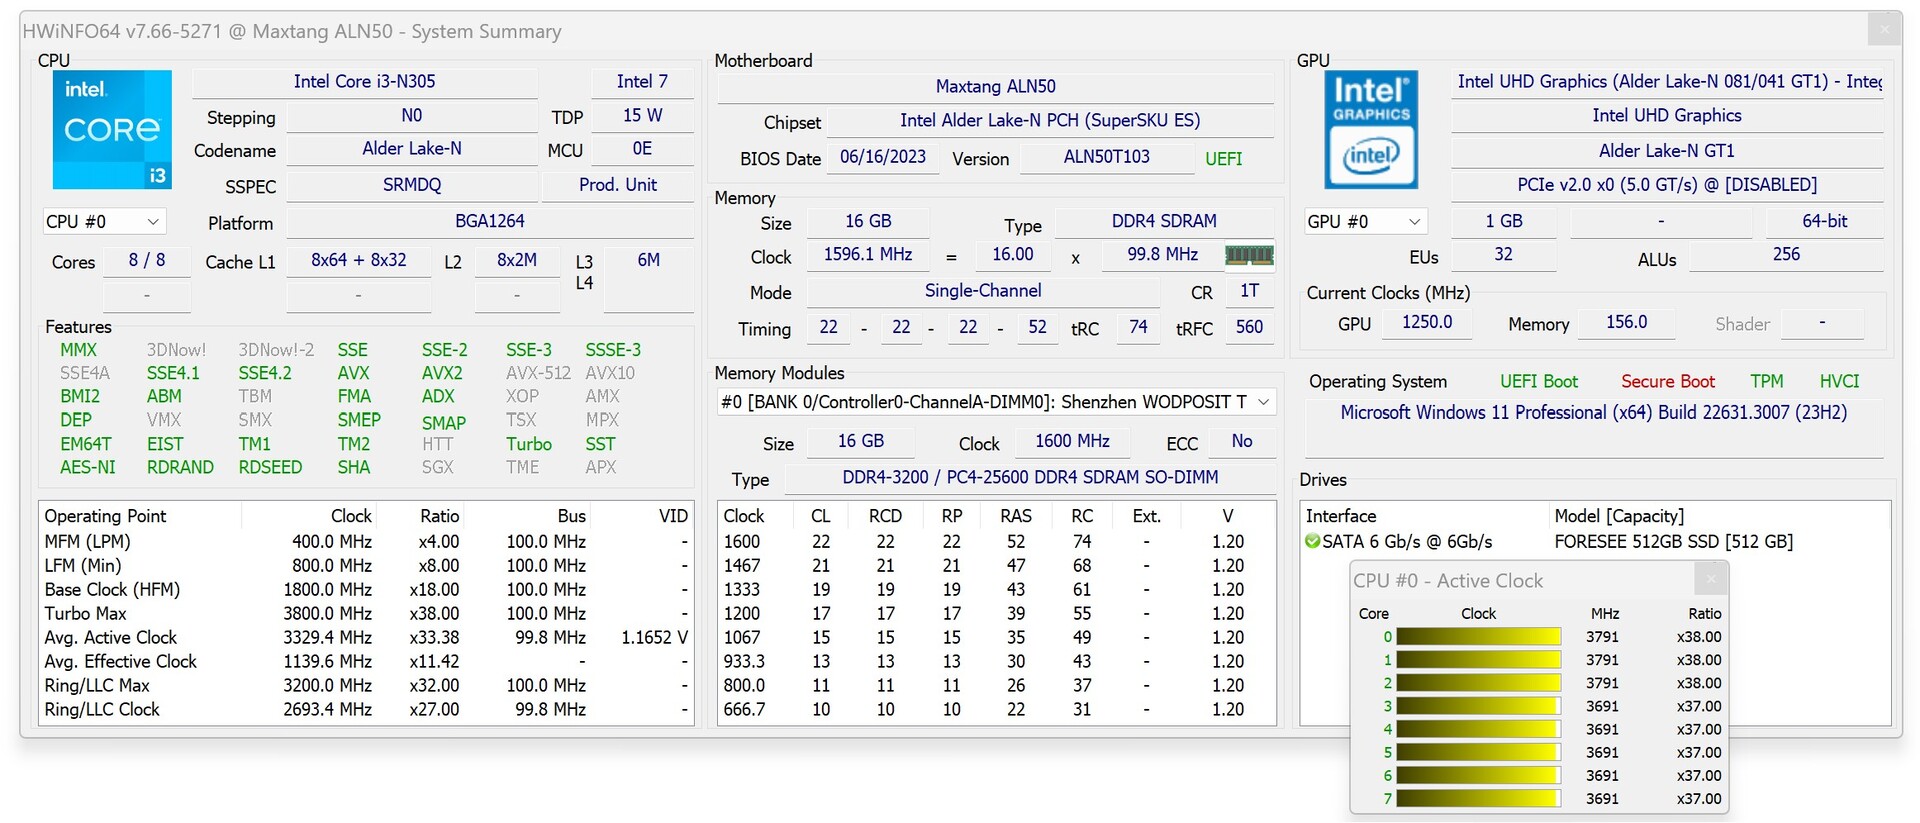Click the green UEFI label
This screenshot has height=823, width=1920.
point(1223,159)
